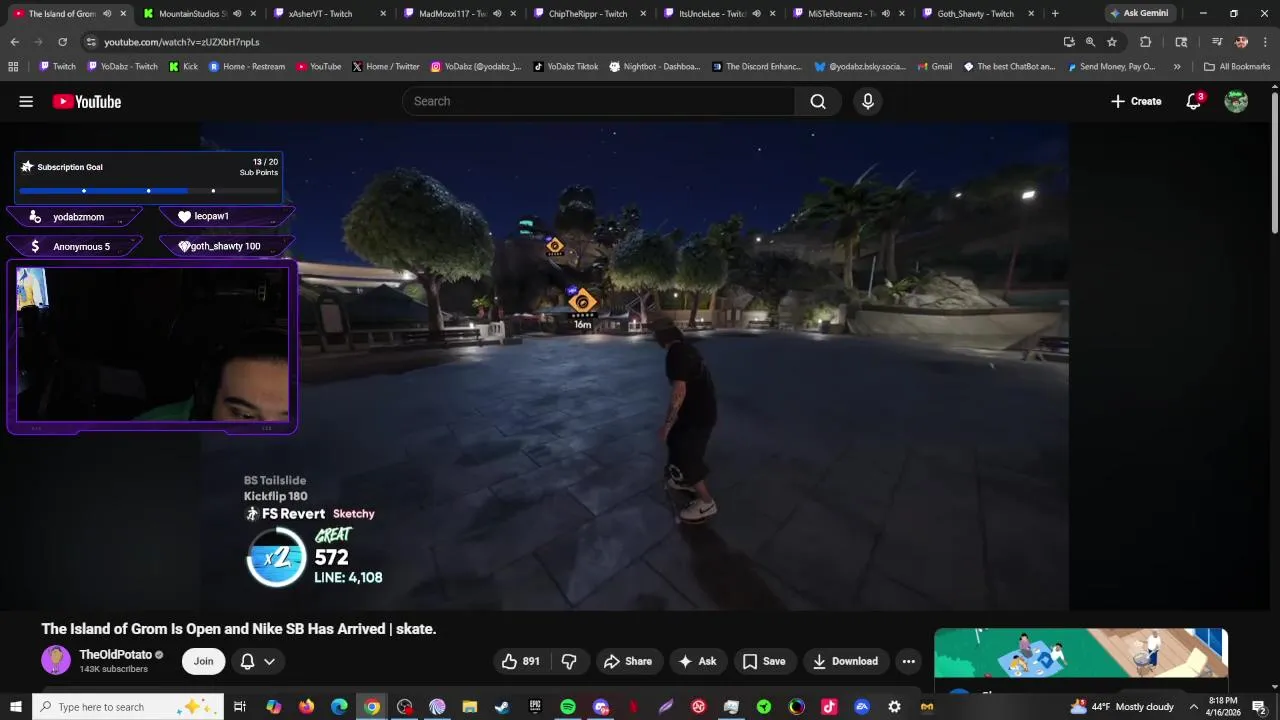Open a new browser tab
Viewport: 1280px width, 720px height.
click(x=1055, y=14)
